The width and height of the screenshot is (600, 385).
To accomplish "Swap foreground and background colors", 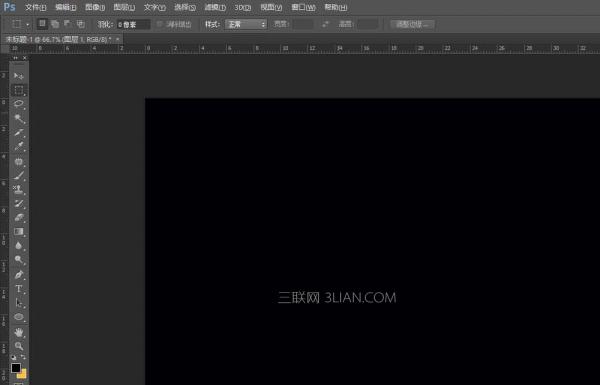I will 23,357.
